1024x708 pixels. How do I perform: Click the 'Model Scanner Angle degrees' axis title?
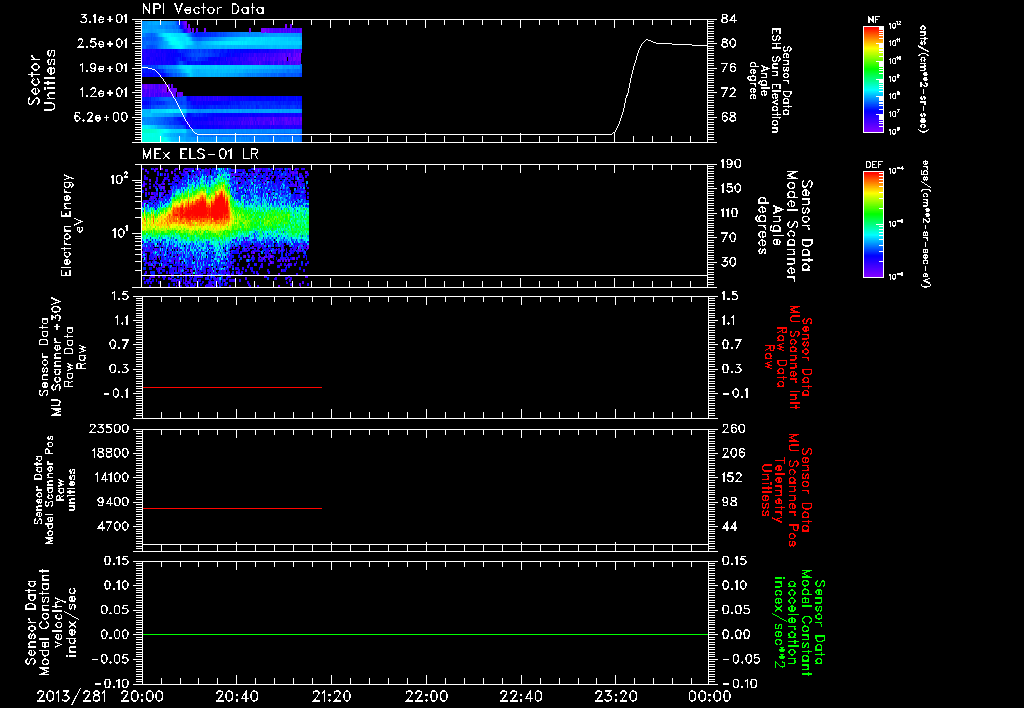pos(784,226)
